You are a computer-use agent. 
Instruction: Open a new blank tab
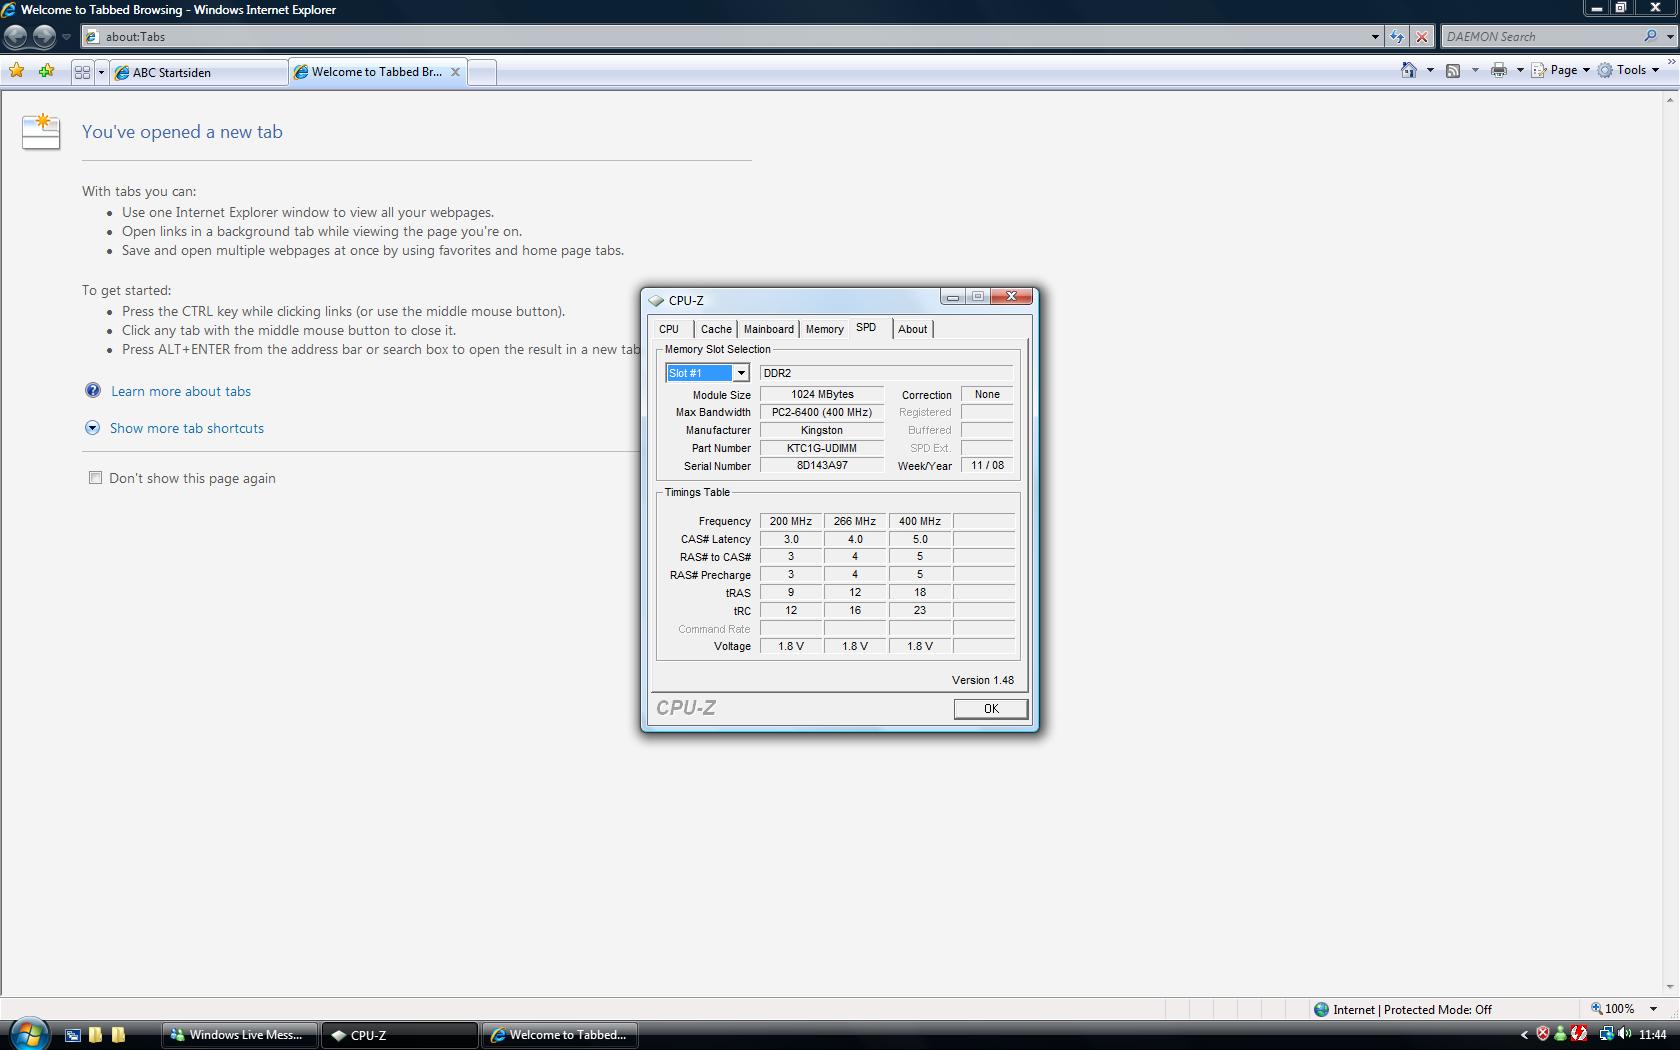[482, 72]
